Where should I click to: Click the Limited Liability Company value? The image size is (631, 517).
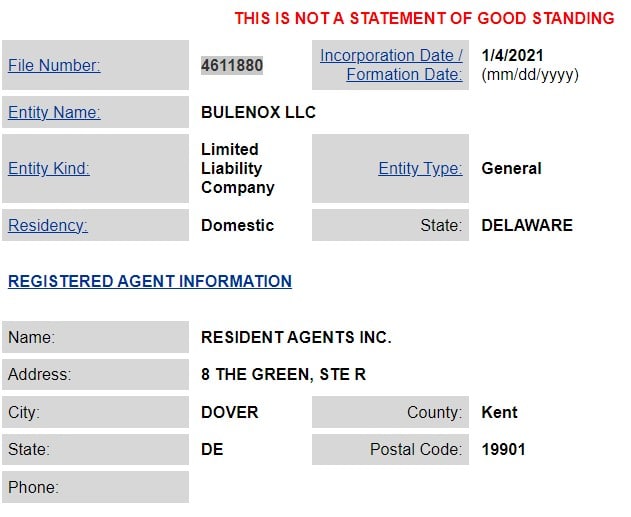tap(237, 169)
